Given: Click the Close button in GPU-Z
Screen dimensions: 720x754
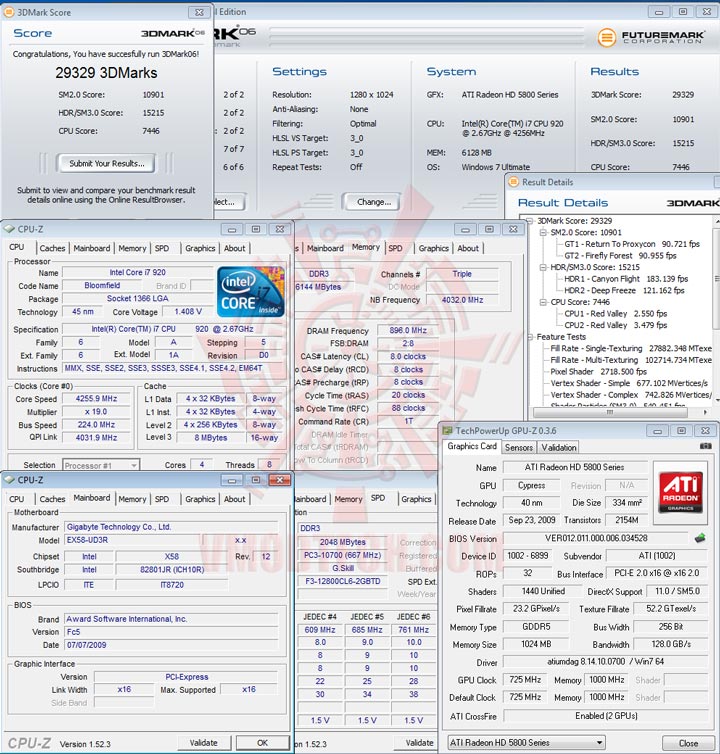Looking at the screenshot, I should [x=688, y=743].
